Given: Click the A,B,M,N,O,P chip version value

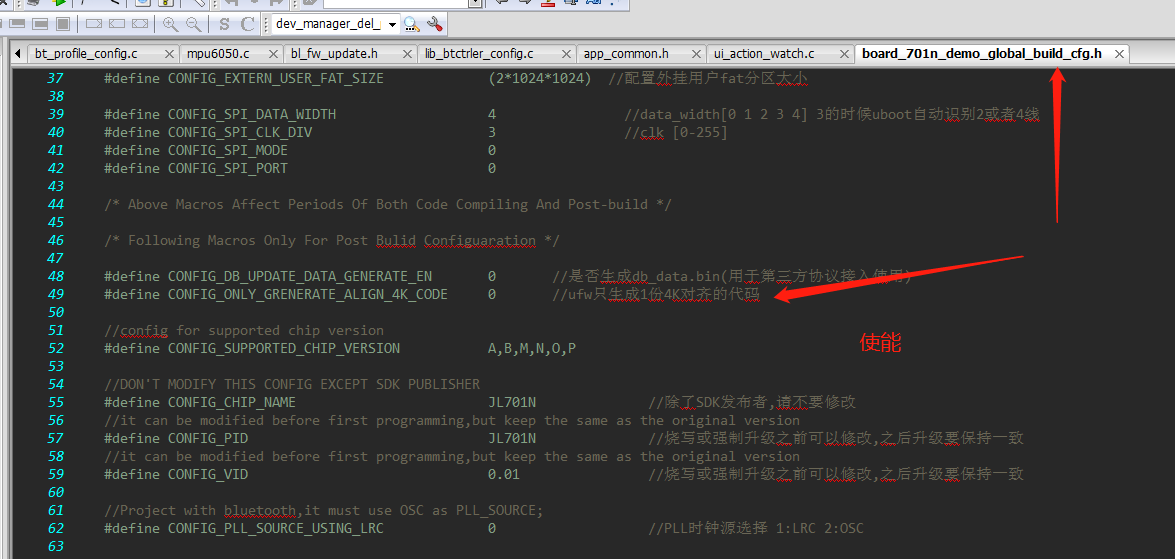Looking at the screenshot, I should pyautogui.click(x=532, y=348).
